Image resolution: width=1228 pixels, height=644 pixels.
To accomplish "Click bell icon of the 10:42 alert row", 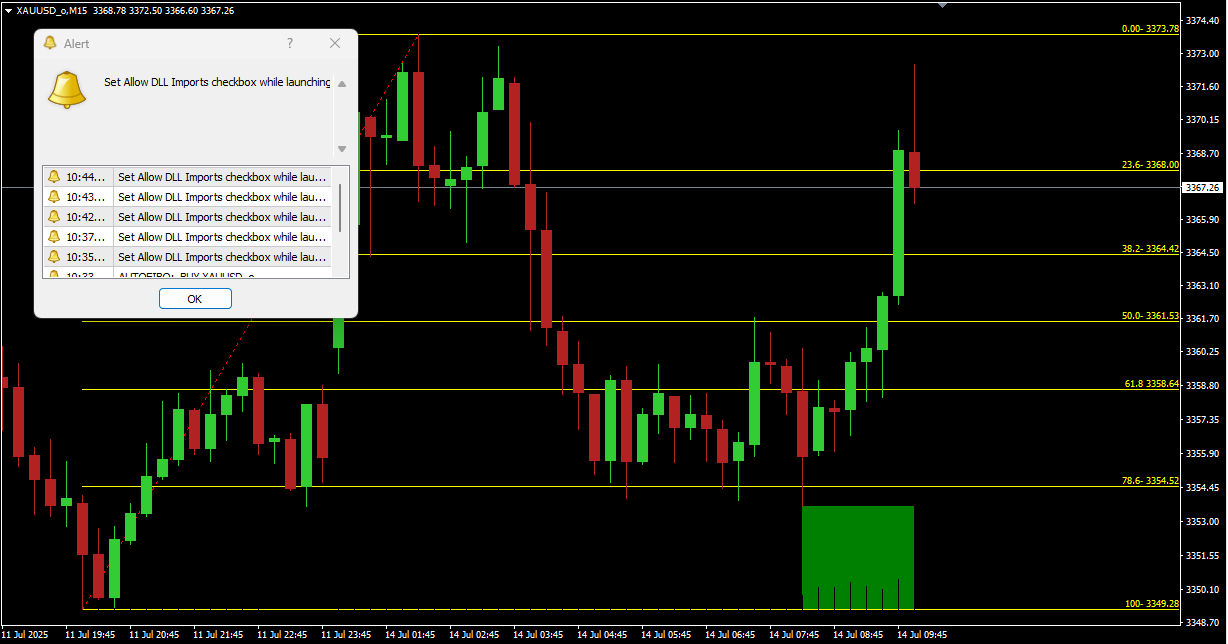I will [54, 217].
